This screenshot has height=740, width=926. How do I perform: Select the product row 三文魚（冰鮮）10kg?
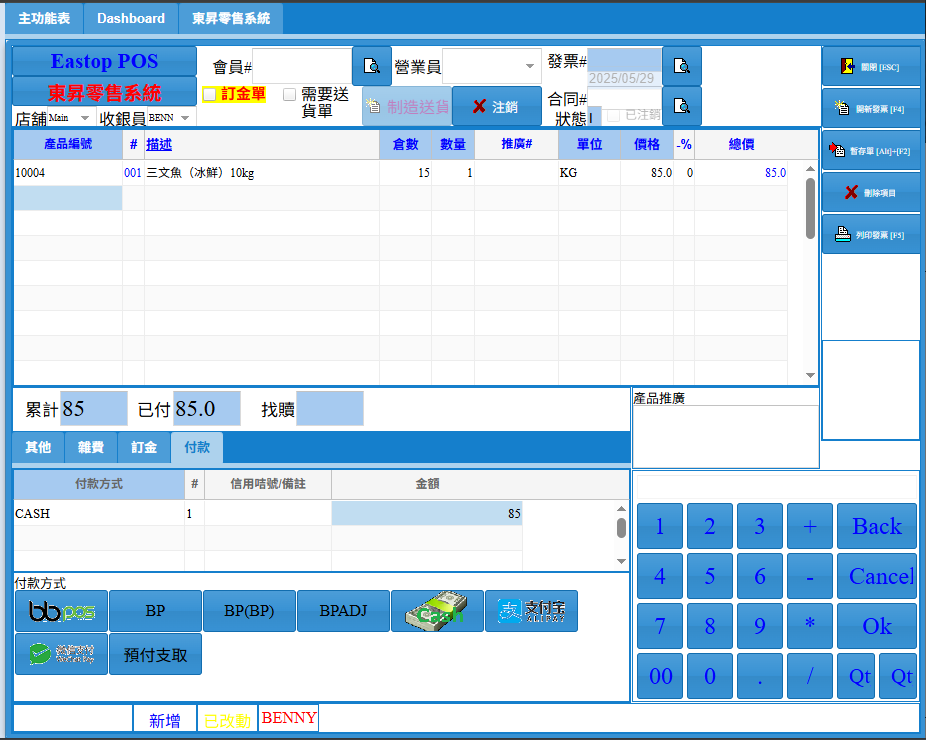coord(400,173)
